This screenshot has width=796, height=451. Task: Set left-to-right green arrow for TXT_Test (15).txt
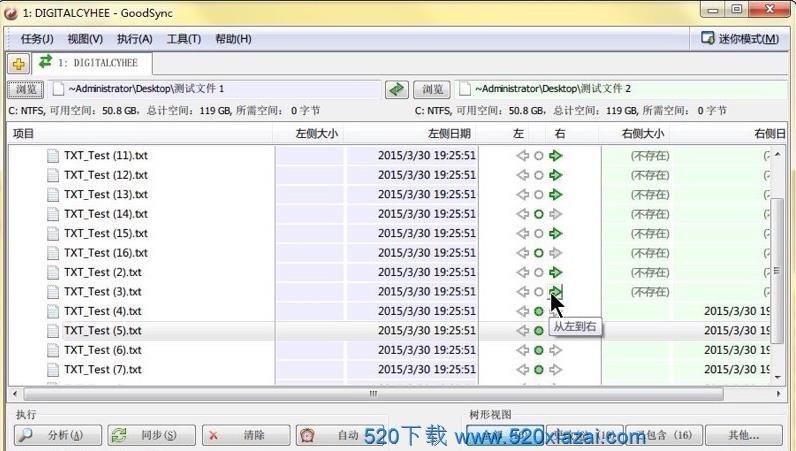coord(556,234)
